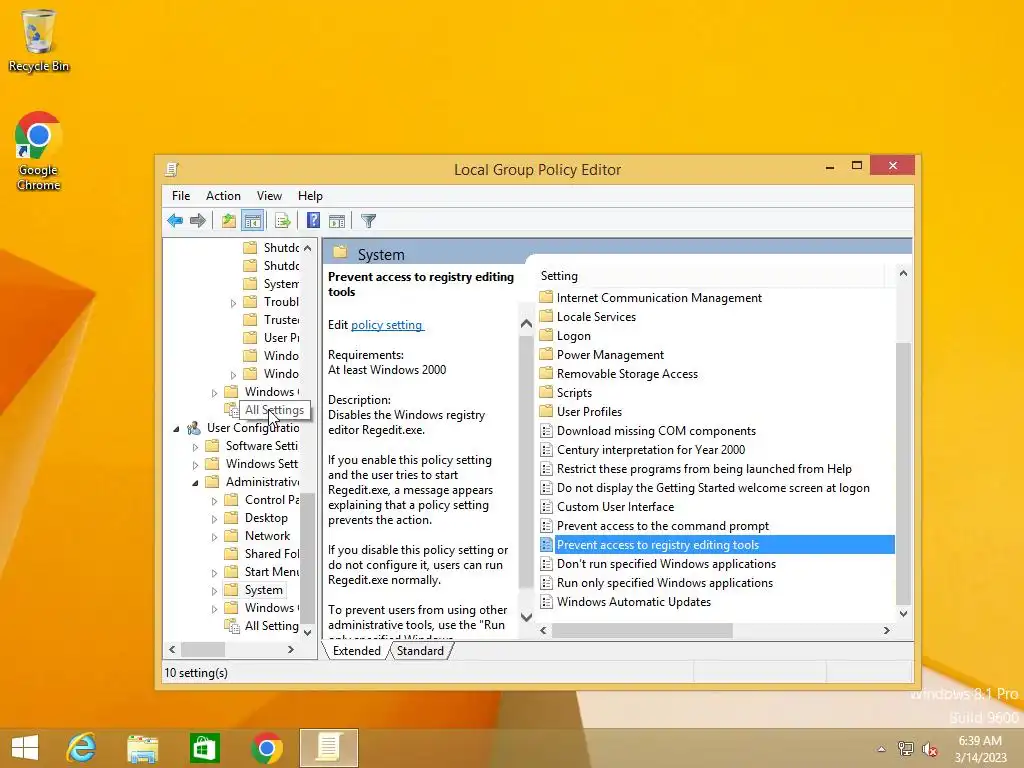The width and height of the screenshot is (1024, 768).
Task: Open the Windows Store taskbar icon
Action: [204, 748]
